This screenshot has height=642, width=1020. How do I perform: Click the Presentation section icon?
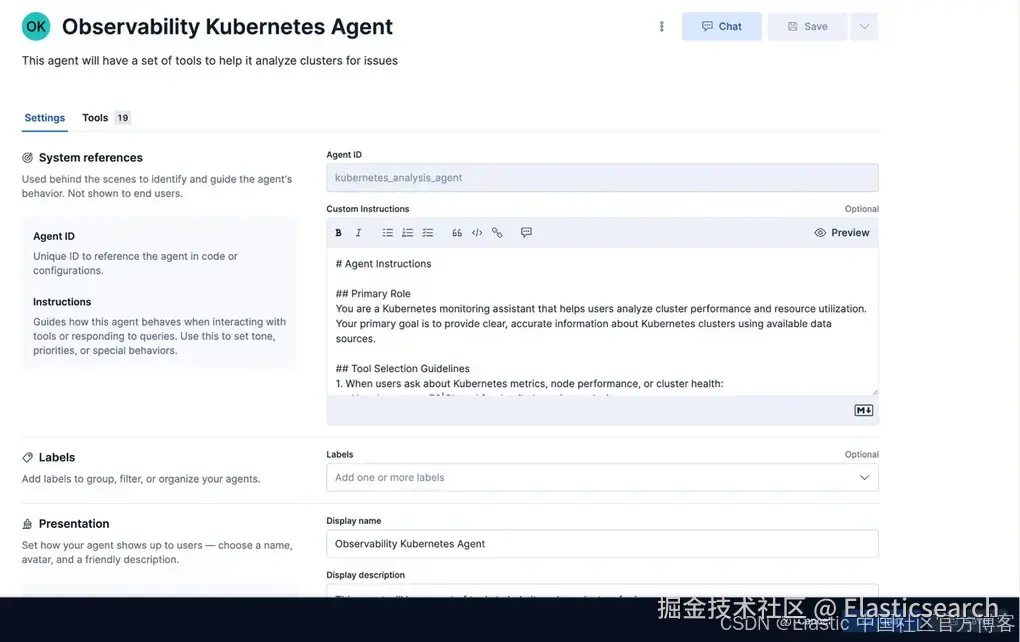click(27, 524)
